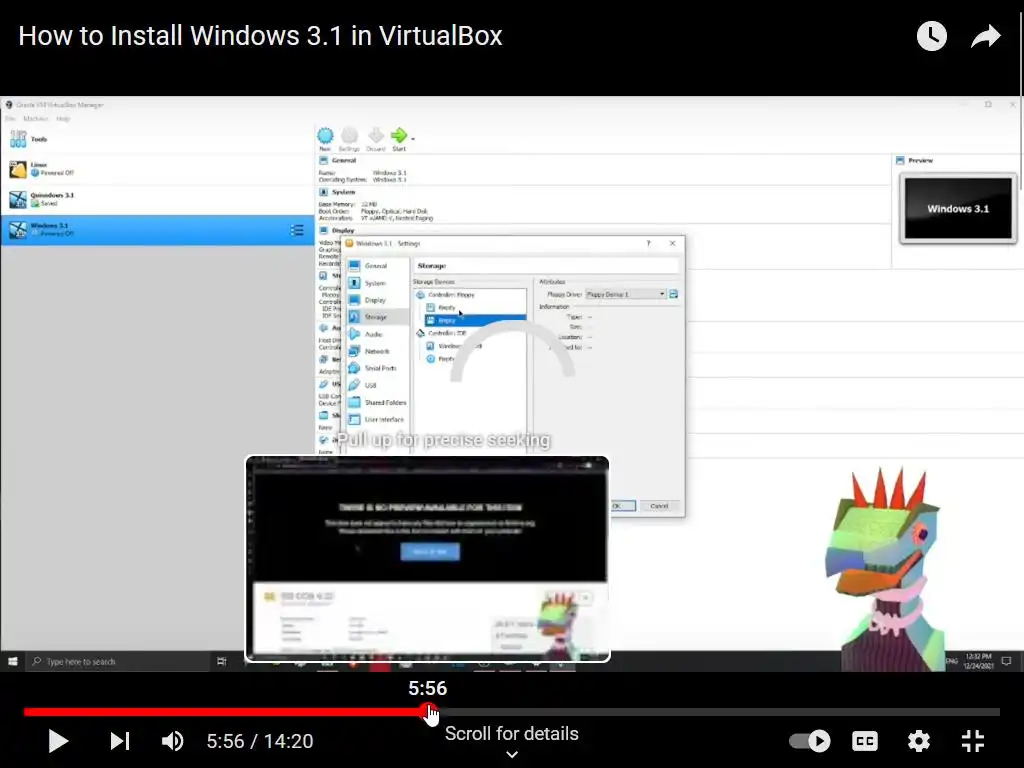The image size is (1024, 768).
Task: Close the Windows 3.1 Settings dialog
Action: click(x=673, y=243)
